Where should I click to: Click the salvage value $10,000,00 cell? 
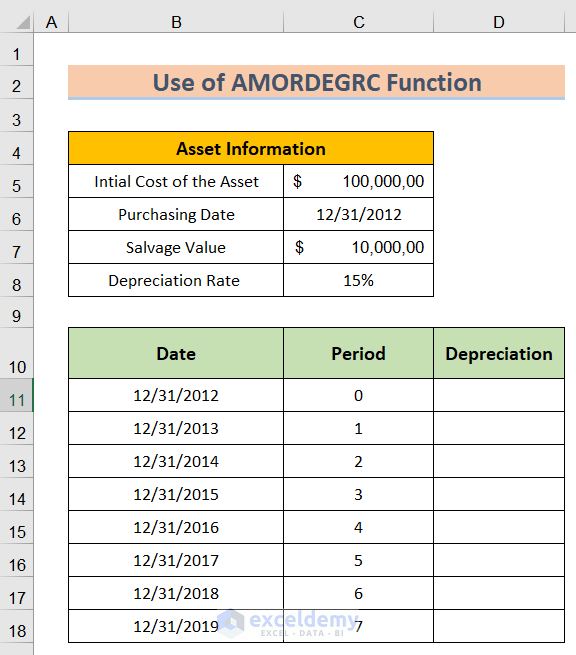point(358,247)
